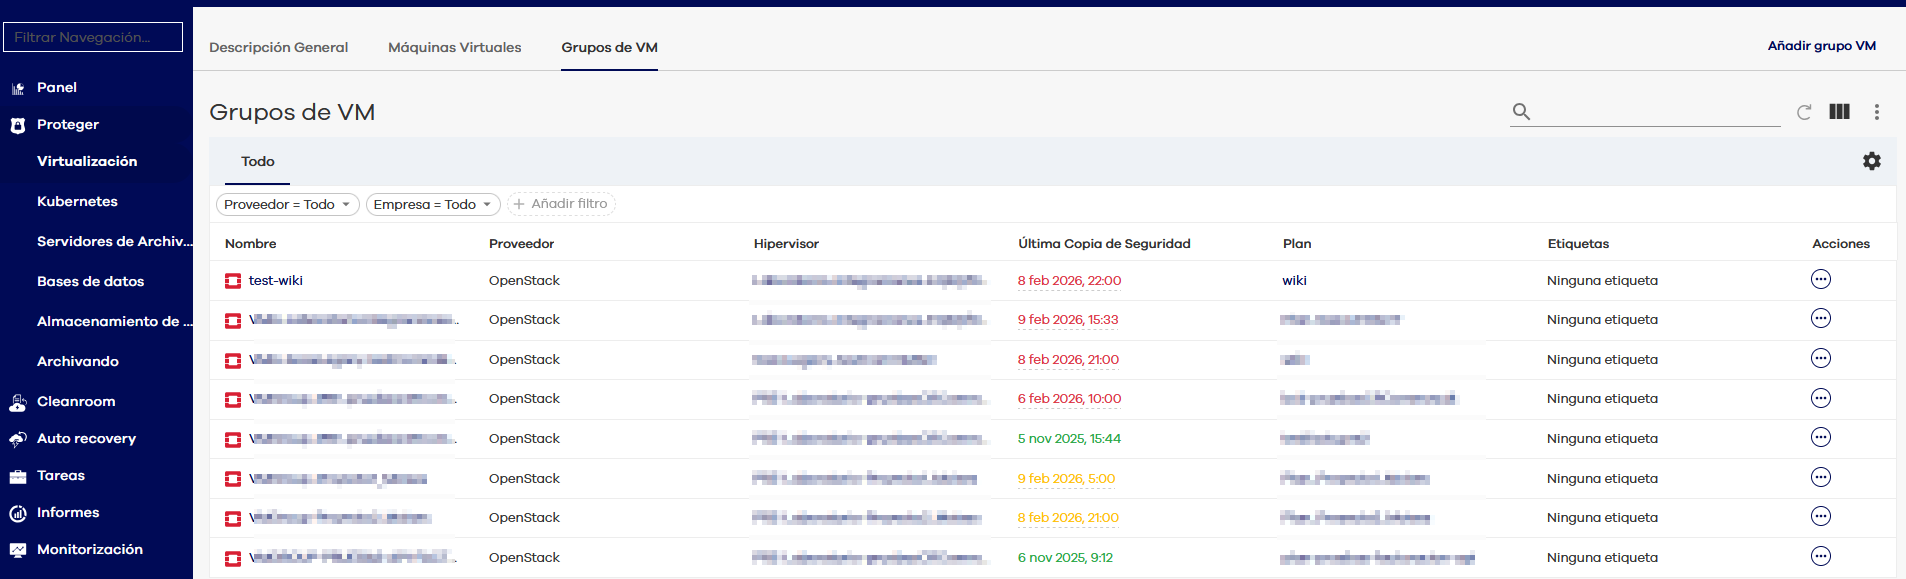Open actions menu for the test-wiki row

[1820, 280]
